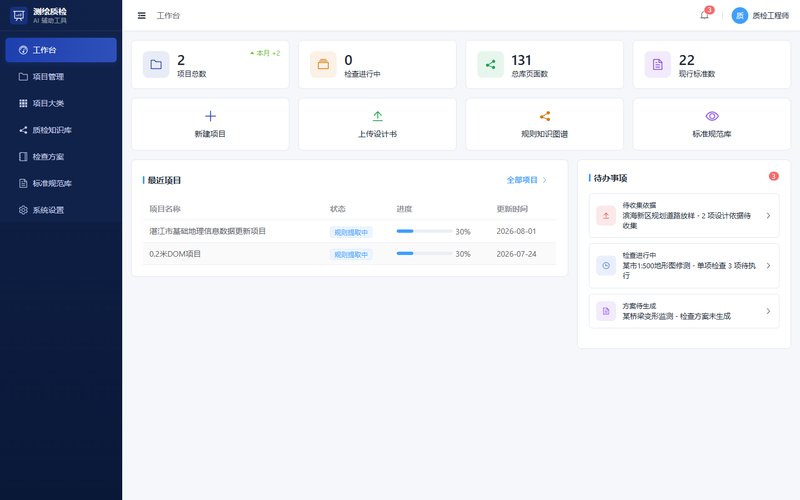Go to 工作台 in the sidebar
The width and height of the screenshot is (800, 500).
pyautogui.click(x=61, y=50)
